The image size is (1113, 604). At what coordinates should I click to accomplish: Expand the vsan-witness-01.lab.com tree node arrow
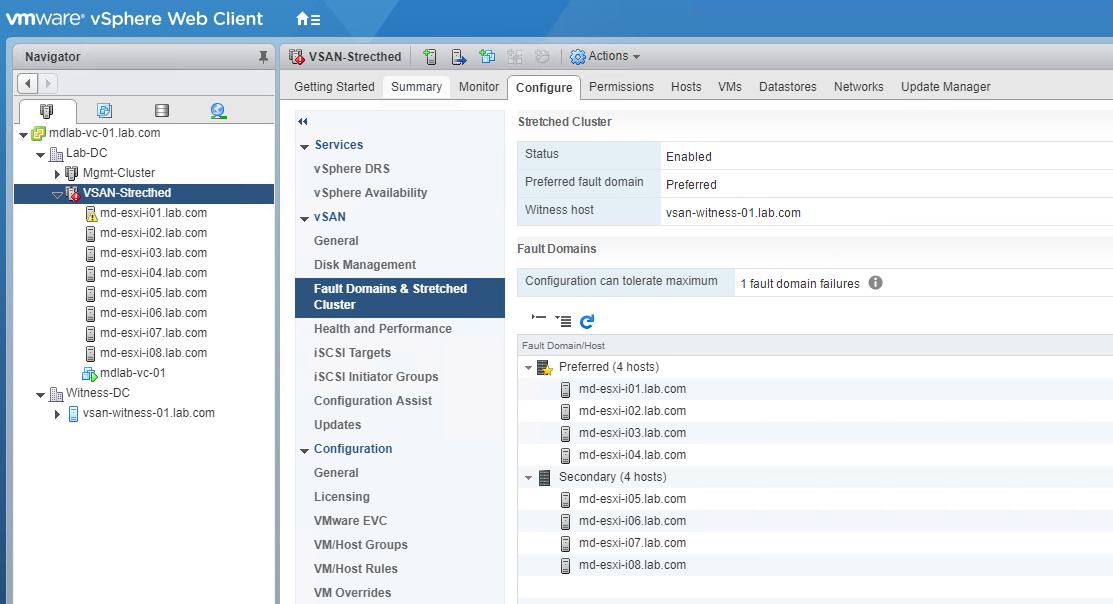tap(57, 414)
